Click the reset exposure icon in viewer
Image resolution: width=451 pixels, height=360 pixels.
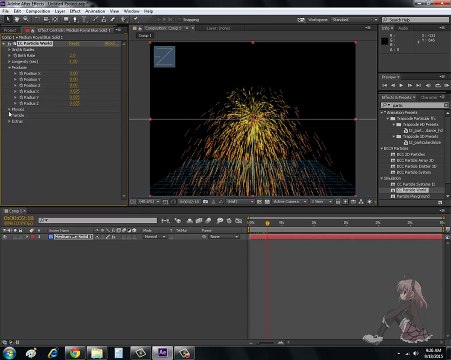(x=369, y=202)
